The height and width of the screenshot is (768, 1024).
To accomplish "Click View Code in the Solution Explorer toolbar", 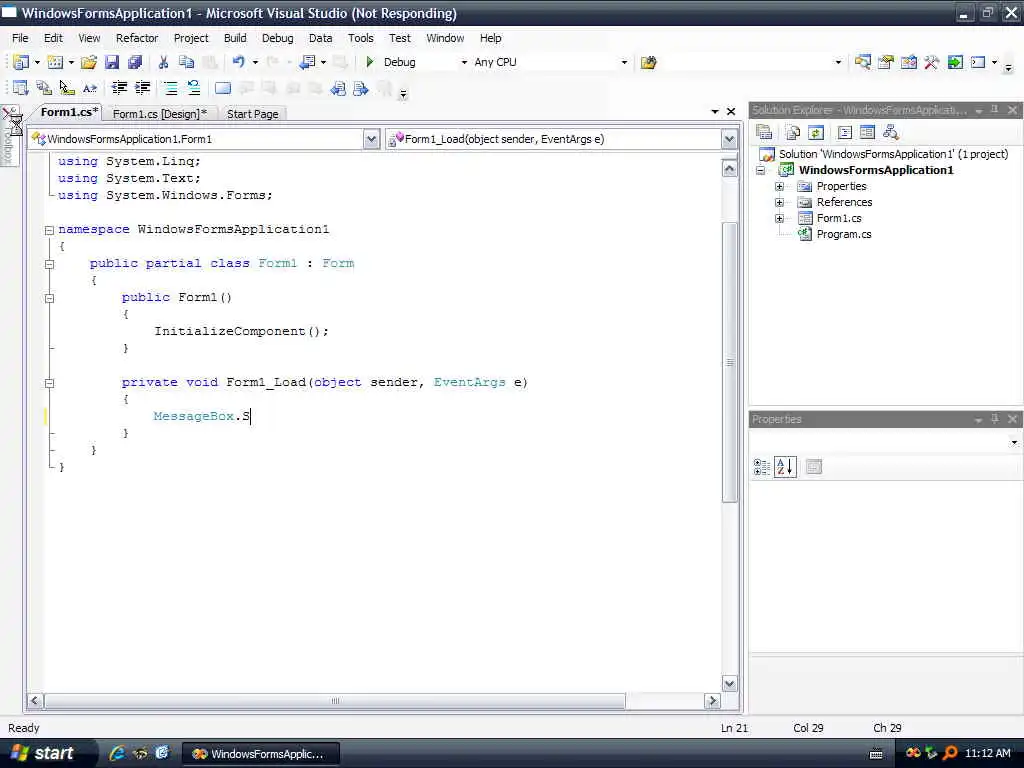I will click(844, 133).
